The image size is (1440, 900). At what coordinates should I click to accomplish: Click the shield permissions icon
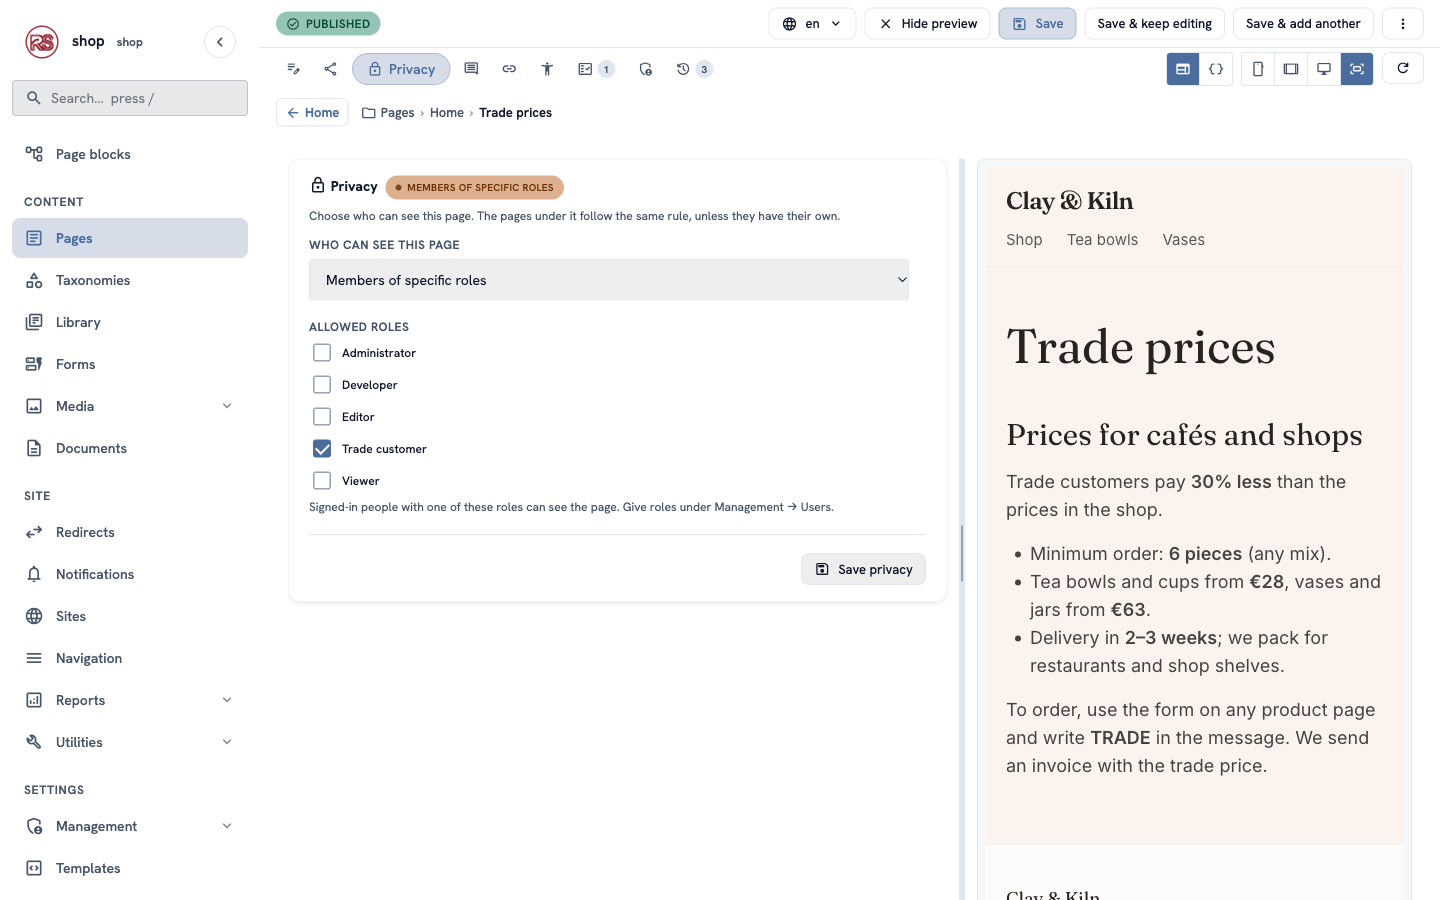[645, 69]
